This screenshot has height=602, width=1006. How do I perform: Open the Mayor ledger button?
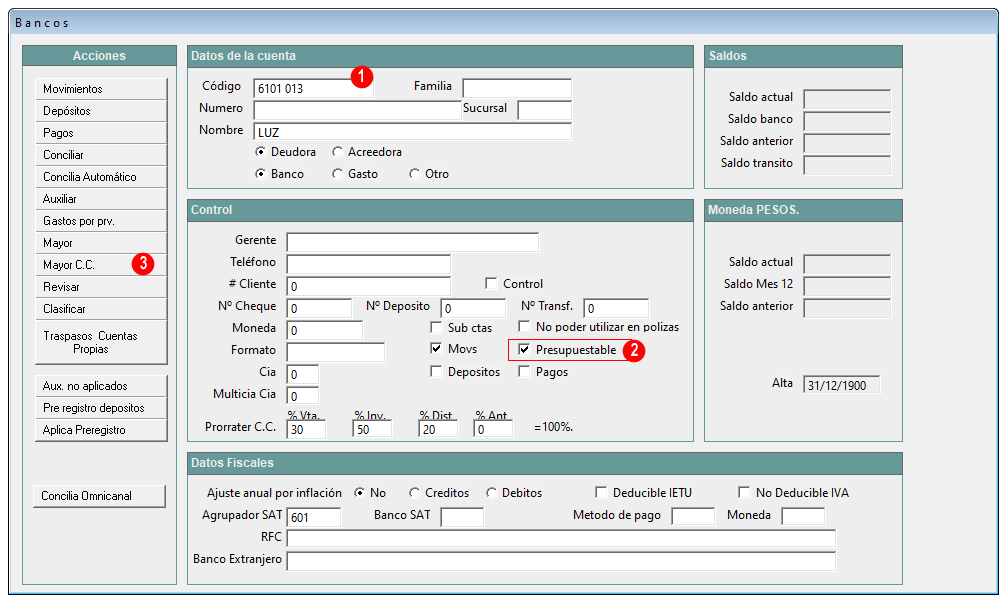point(101,243)
